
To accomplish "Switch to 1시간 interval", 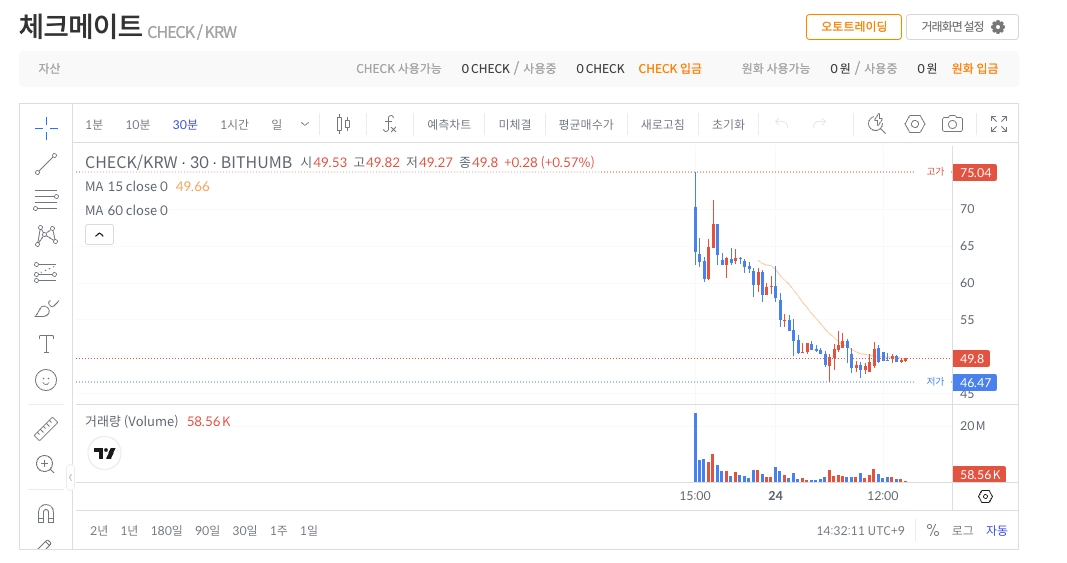I will point(234,125).
